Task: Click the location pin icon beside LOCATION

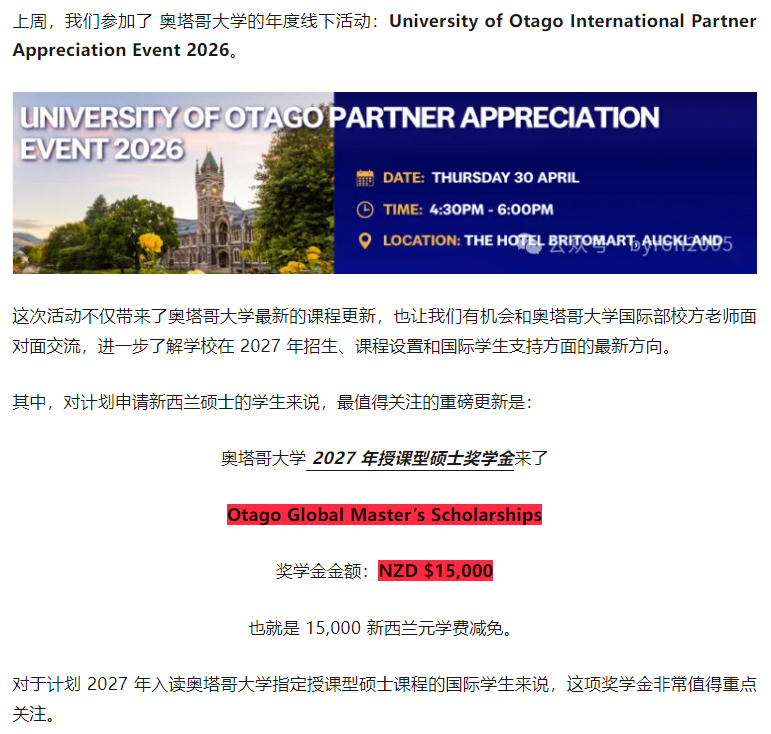Action: tap(365, 240)
